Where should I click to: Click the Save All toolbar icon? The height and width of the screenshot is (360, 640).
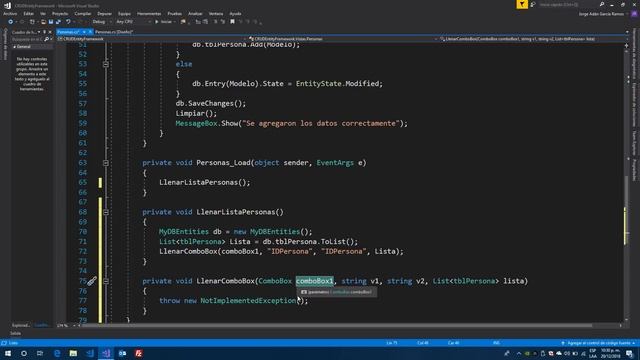point(58,22)
